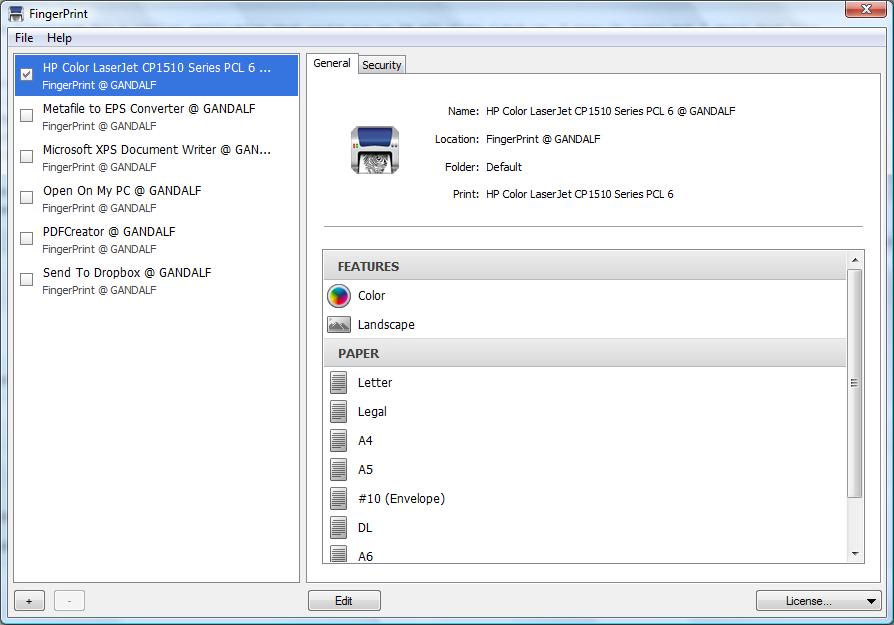Click the Landscape feature icon
The image size is (894, 625).
coord(339,325)
